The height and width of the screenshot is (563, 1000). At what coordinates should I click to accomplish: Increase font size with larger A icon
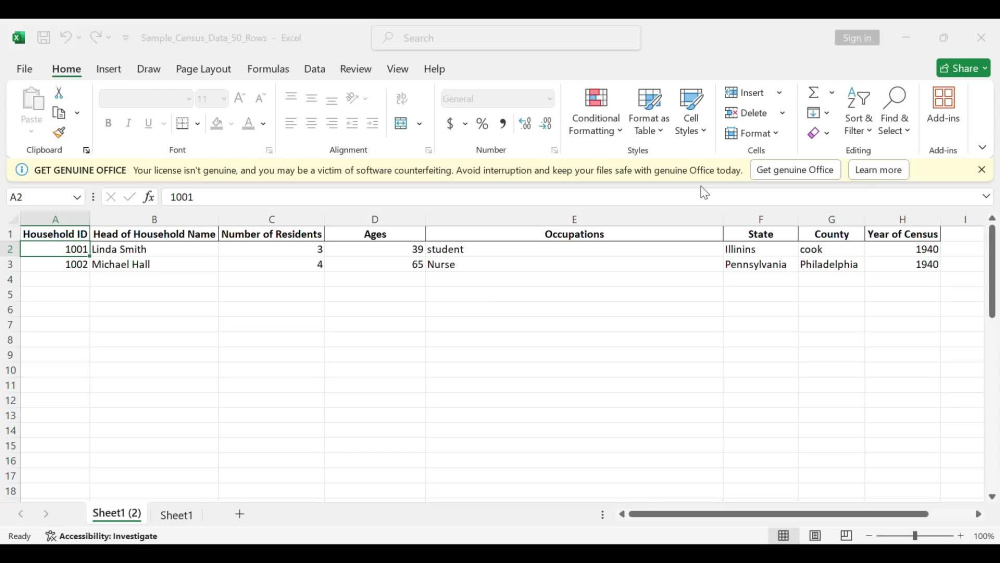(240, 98)
